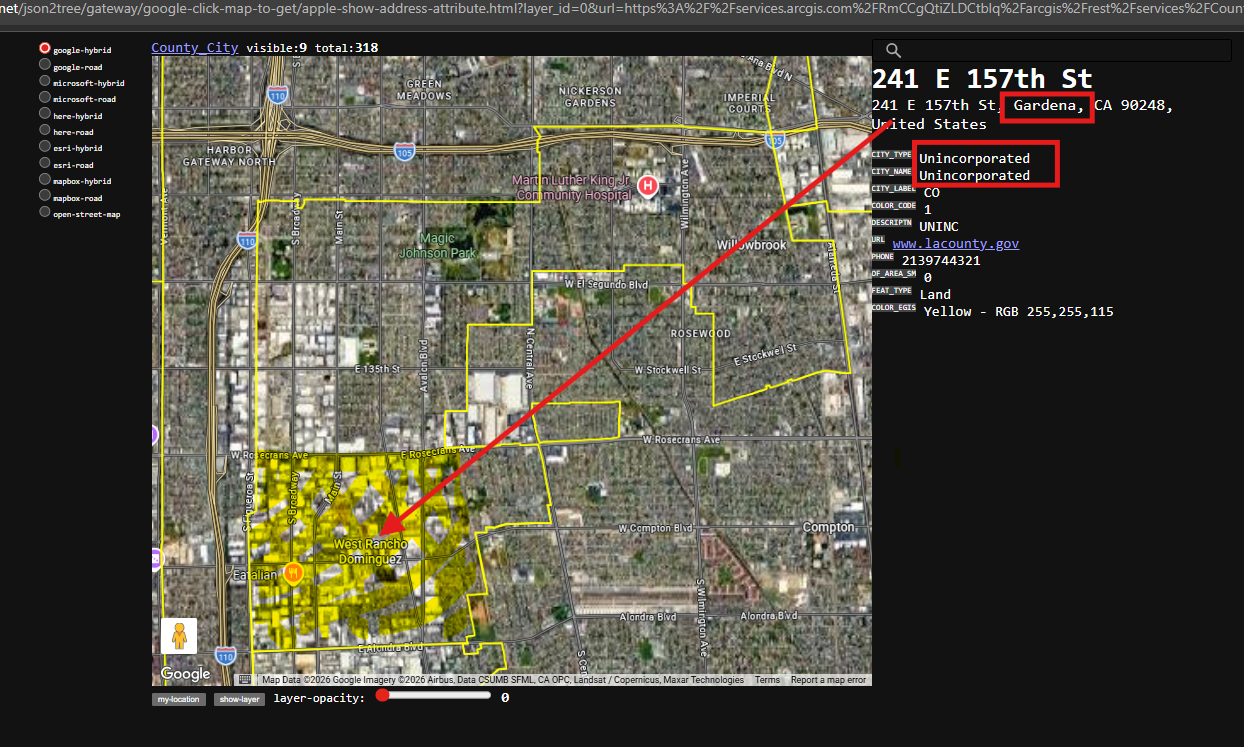Click the orange restaurant marker near Eatalian
The width and height of the screenshot is (1244, 747).
pyautogui.click(x=293, y=573)
